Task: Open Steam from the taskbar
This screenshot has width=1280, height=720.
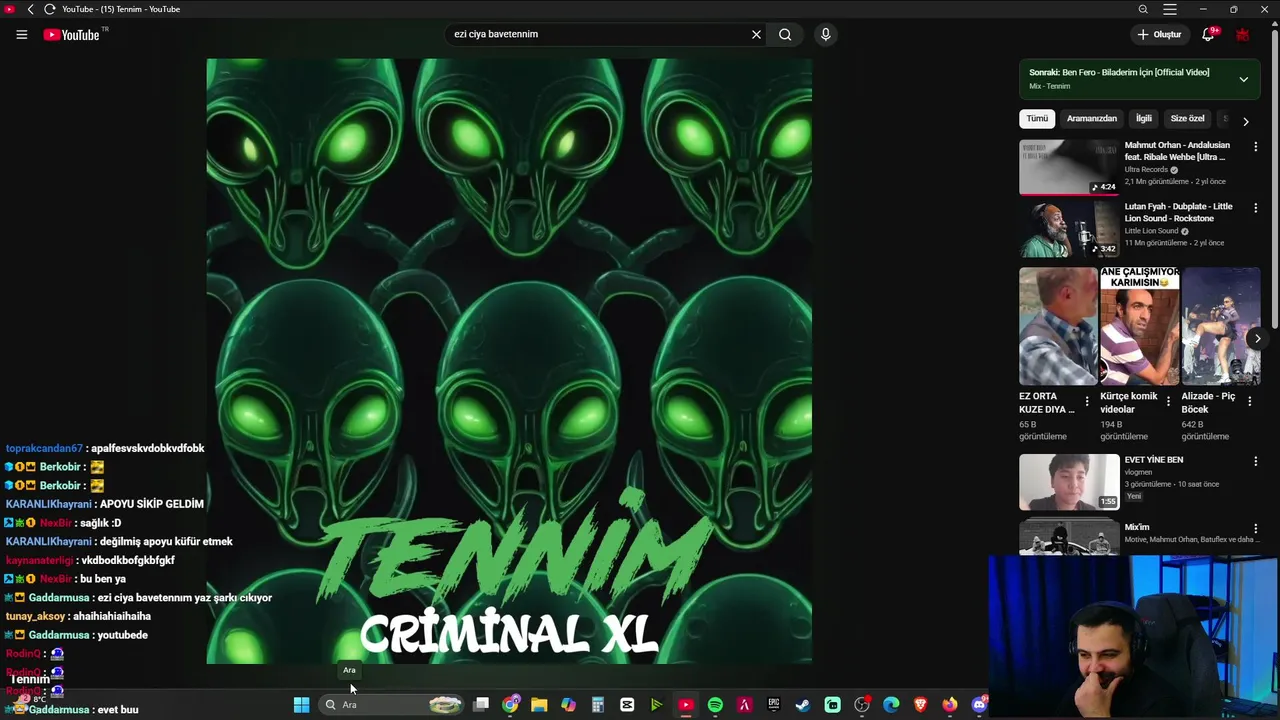Action: pyautogui.click(x=803, y=705)
